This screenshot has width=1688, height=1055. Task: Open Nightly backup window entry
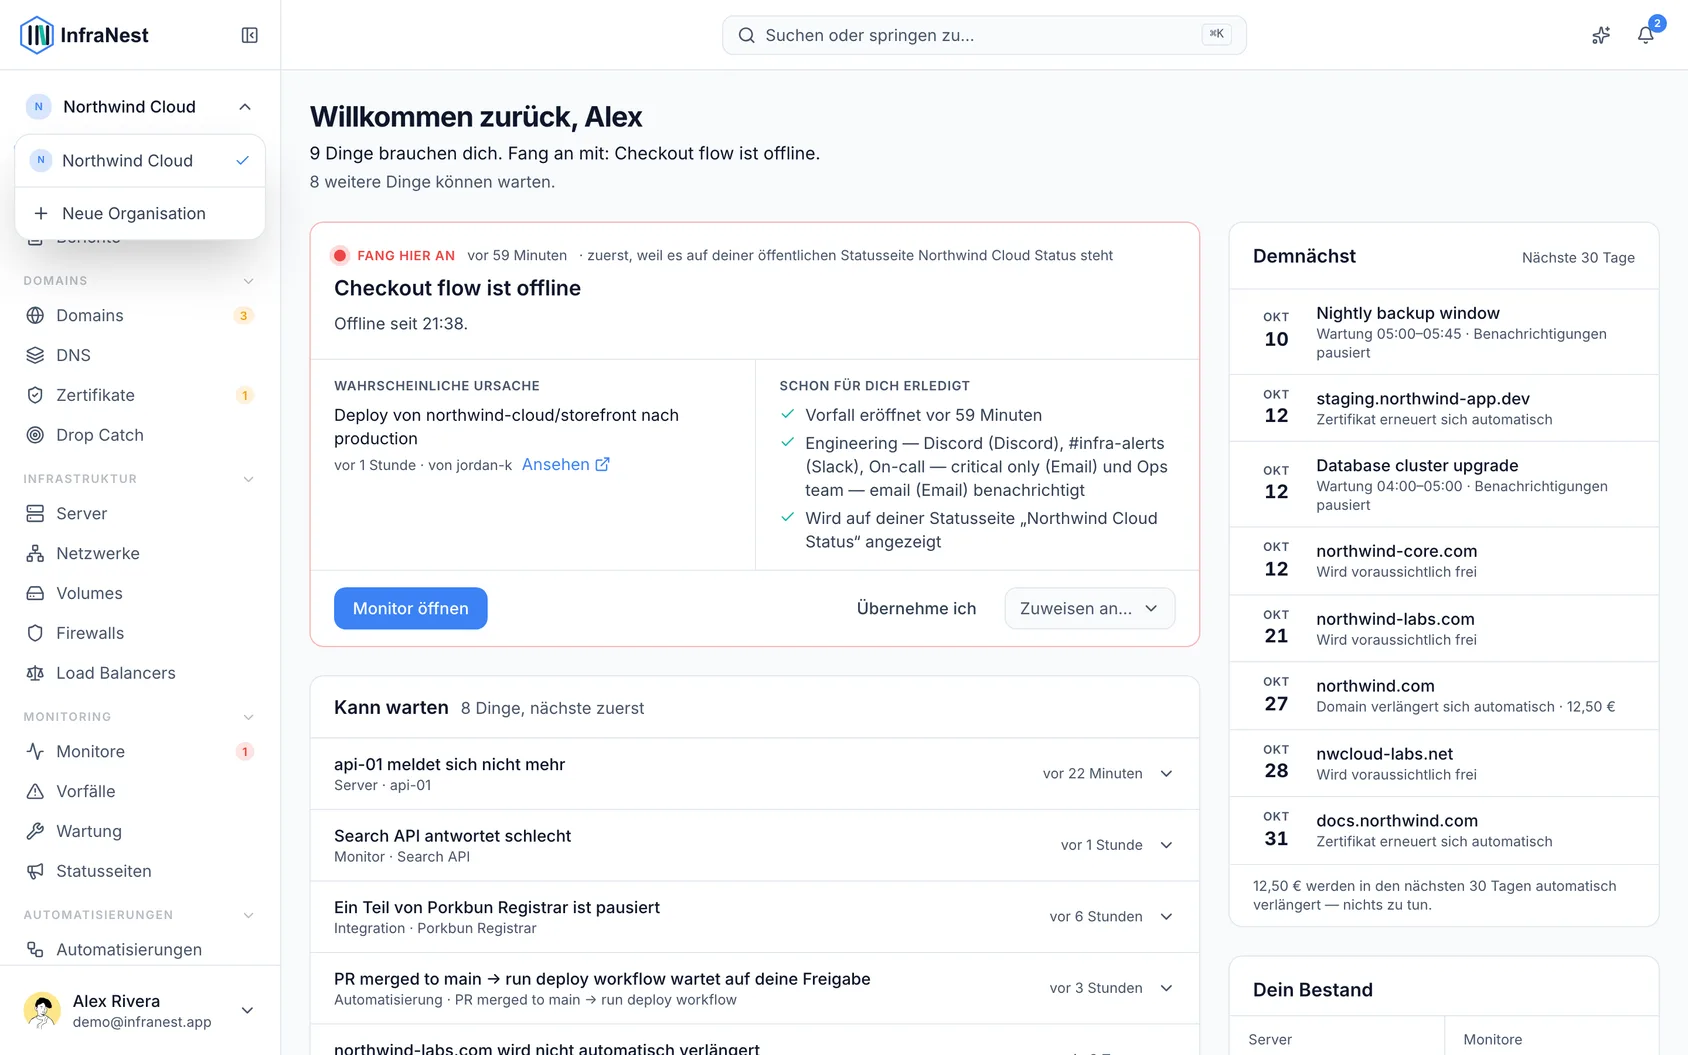point(1444,332)
